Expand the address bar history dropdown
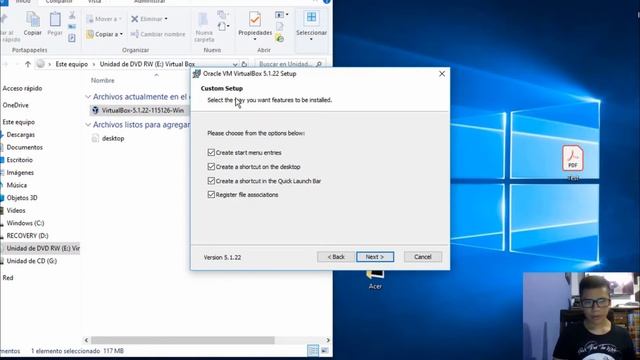 tap(235, 64)
